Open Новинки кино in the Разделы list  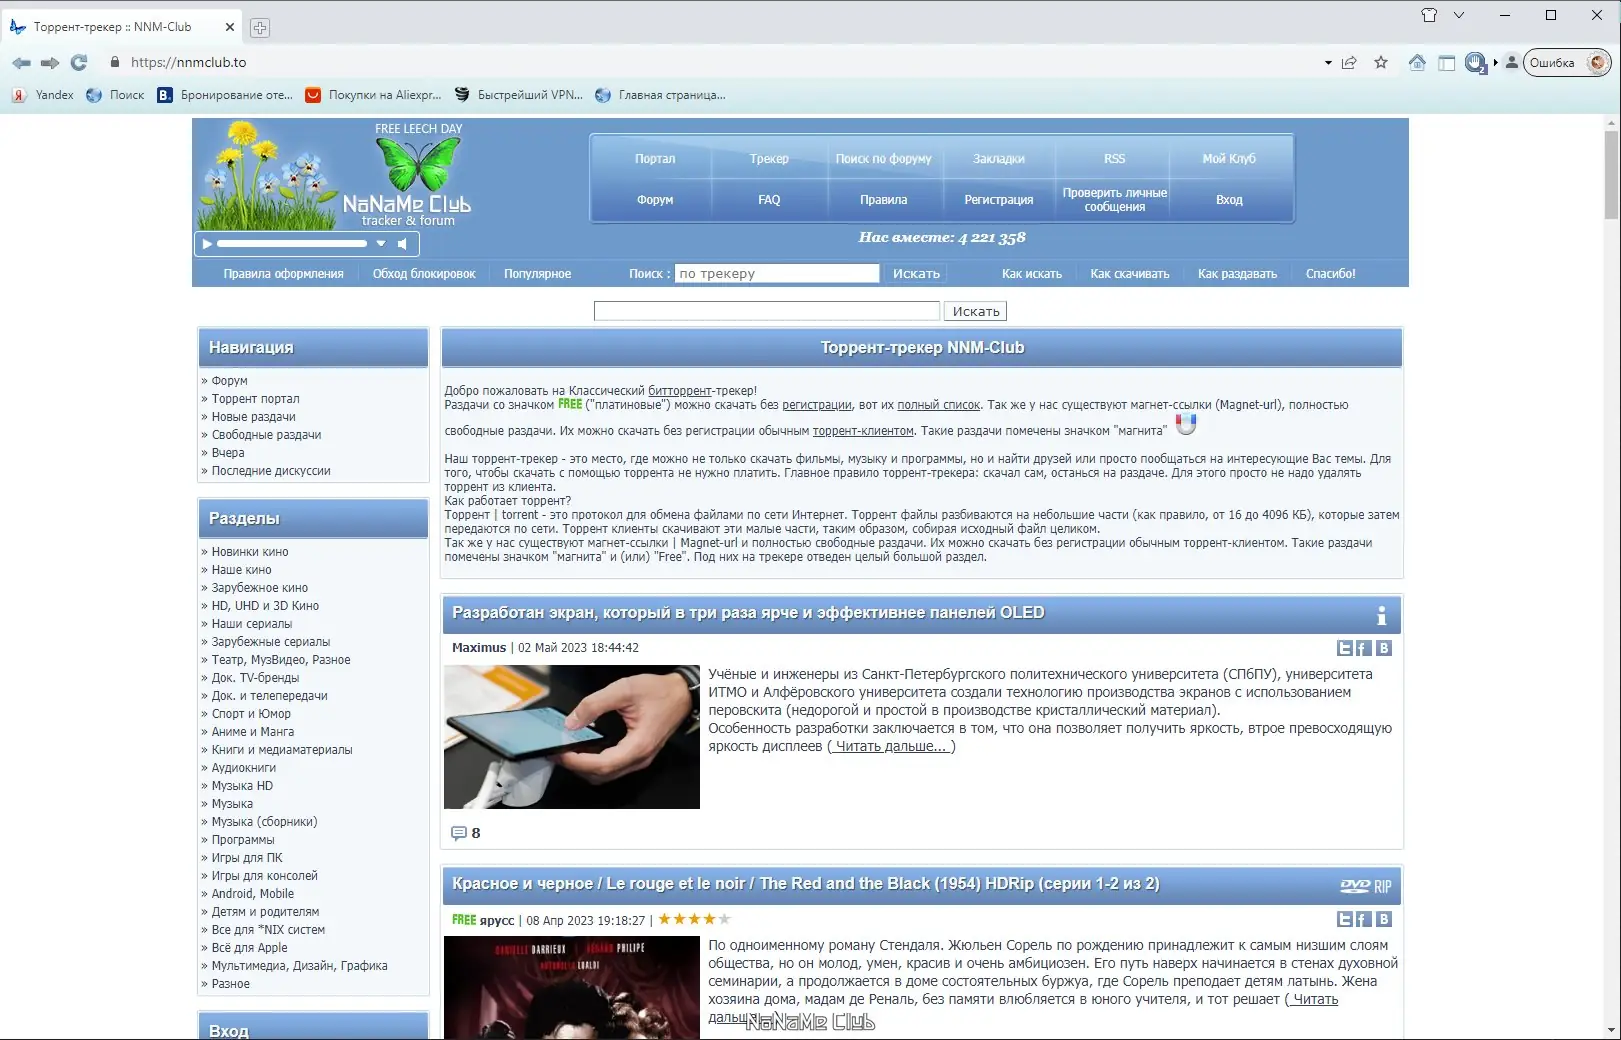click(x=250, y=552)
